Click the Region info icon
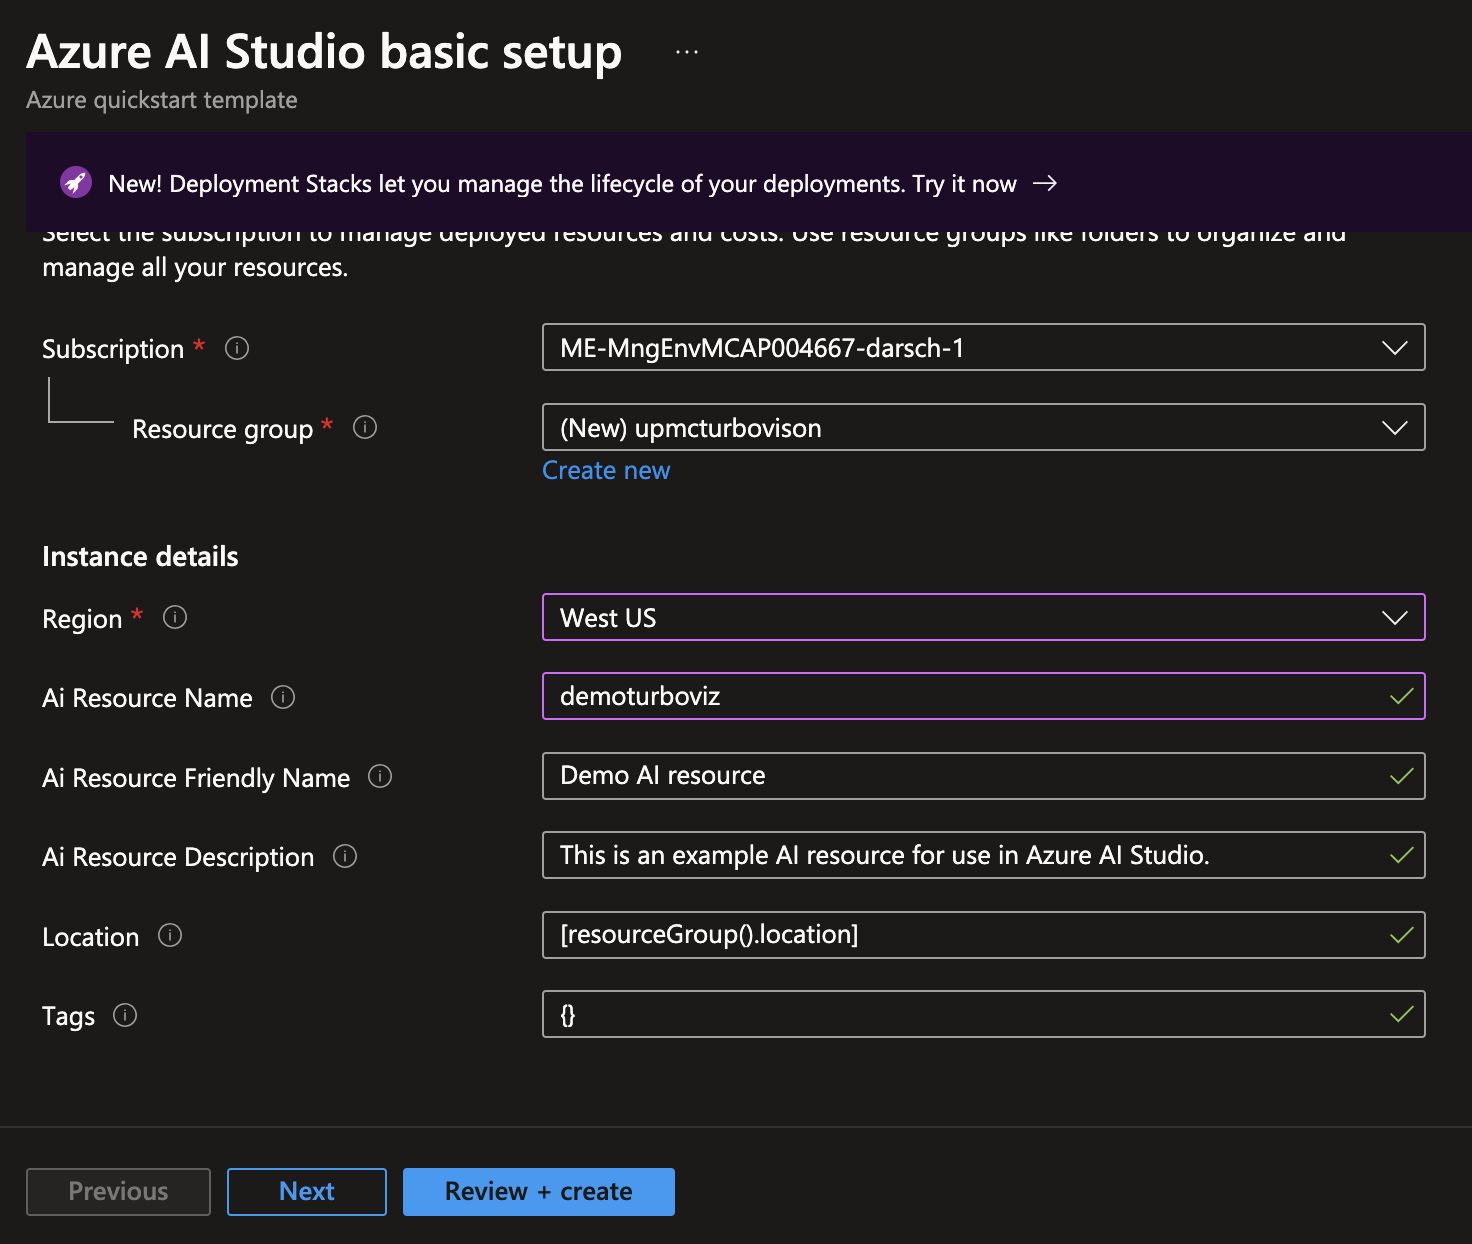This screenshot has width=1472, height=1244. 175,618
